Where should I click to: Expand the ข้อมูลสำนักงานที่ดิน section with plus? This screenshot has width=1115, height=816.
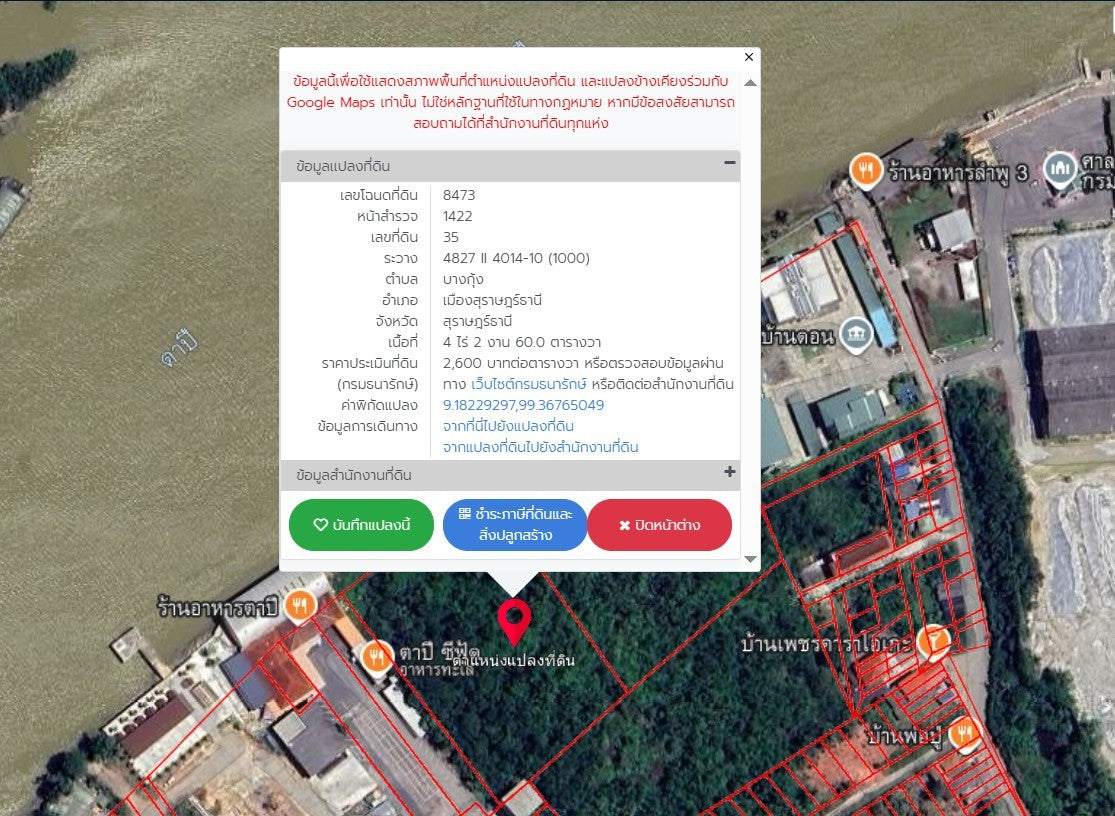click(x=729, y=472)
